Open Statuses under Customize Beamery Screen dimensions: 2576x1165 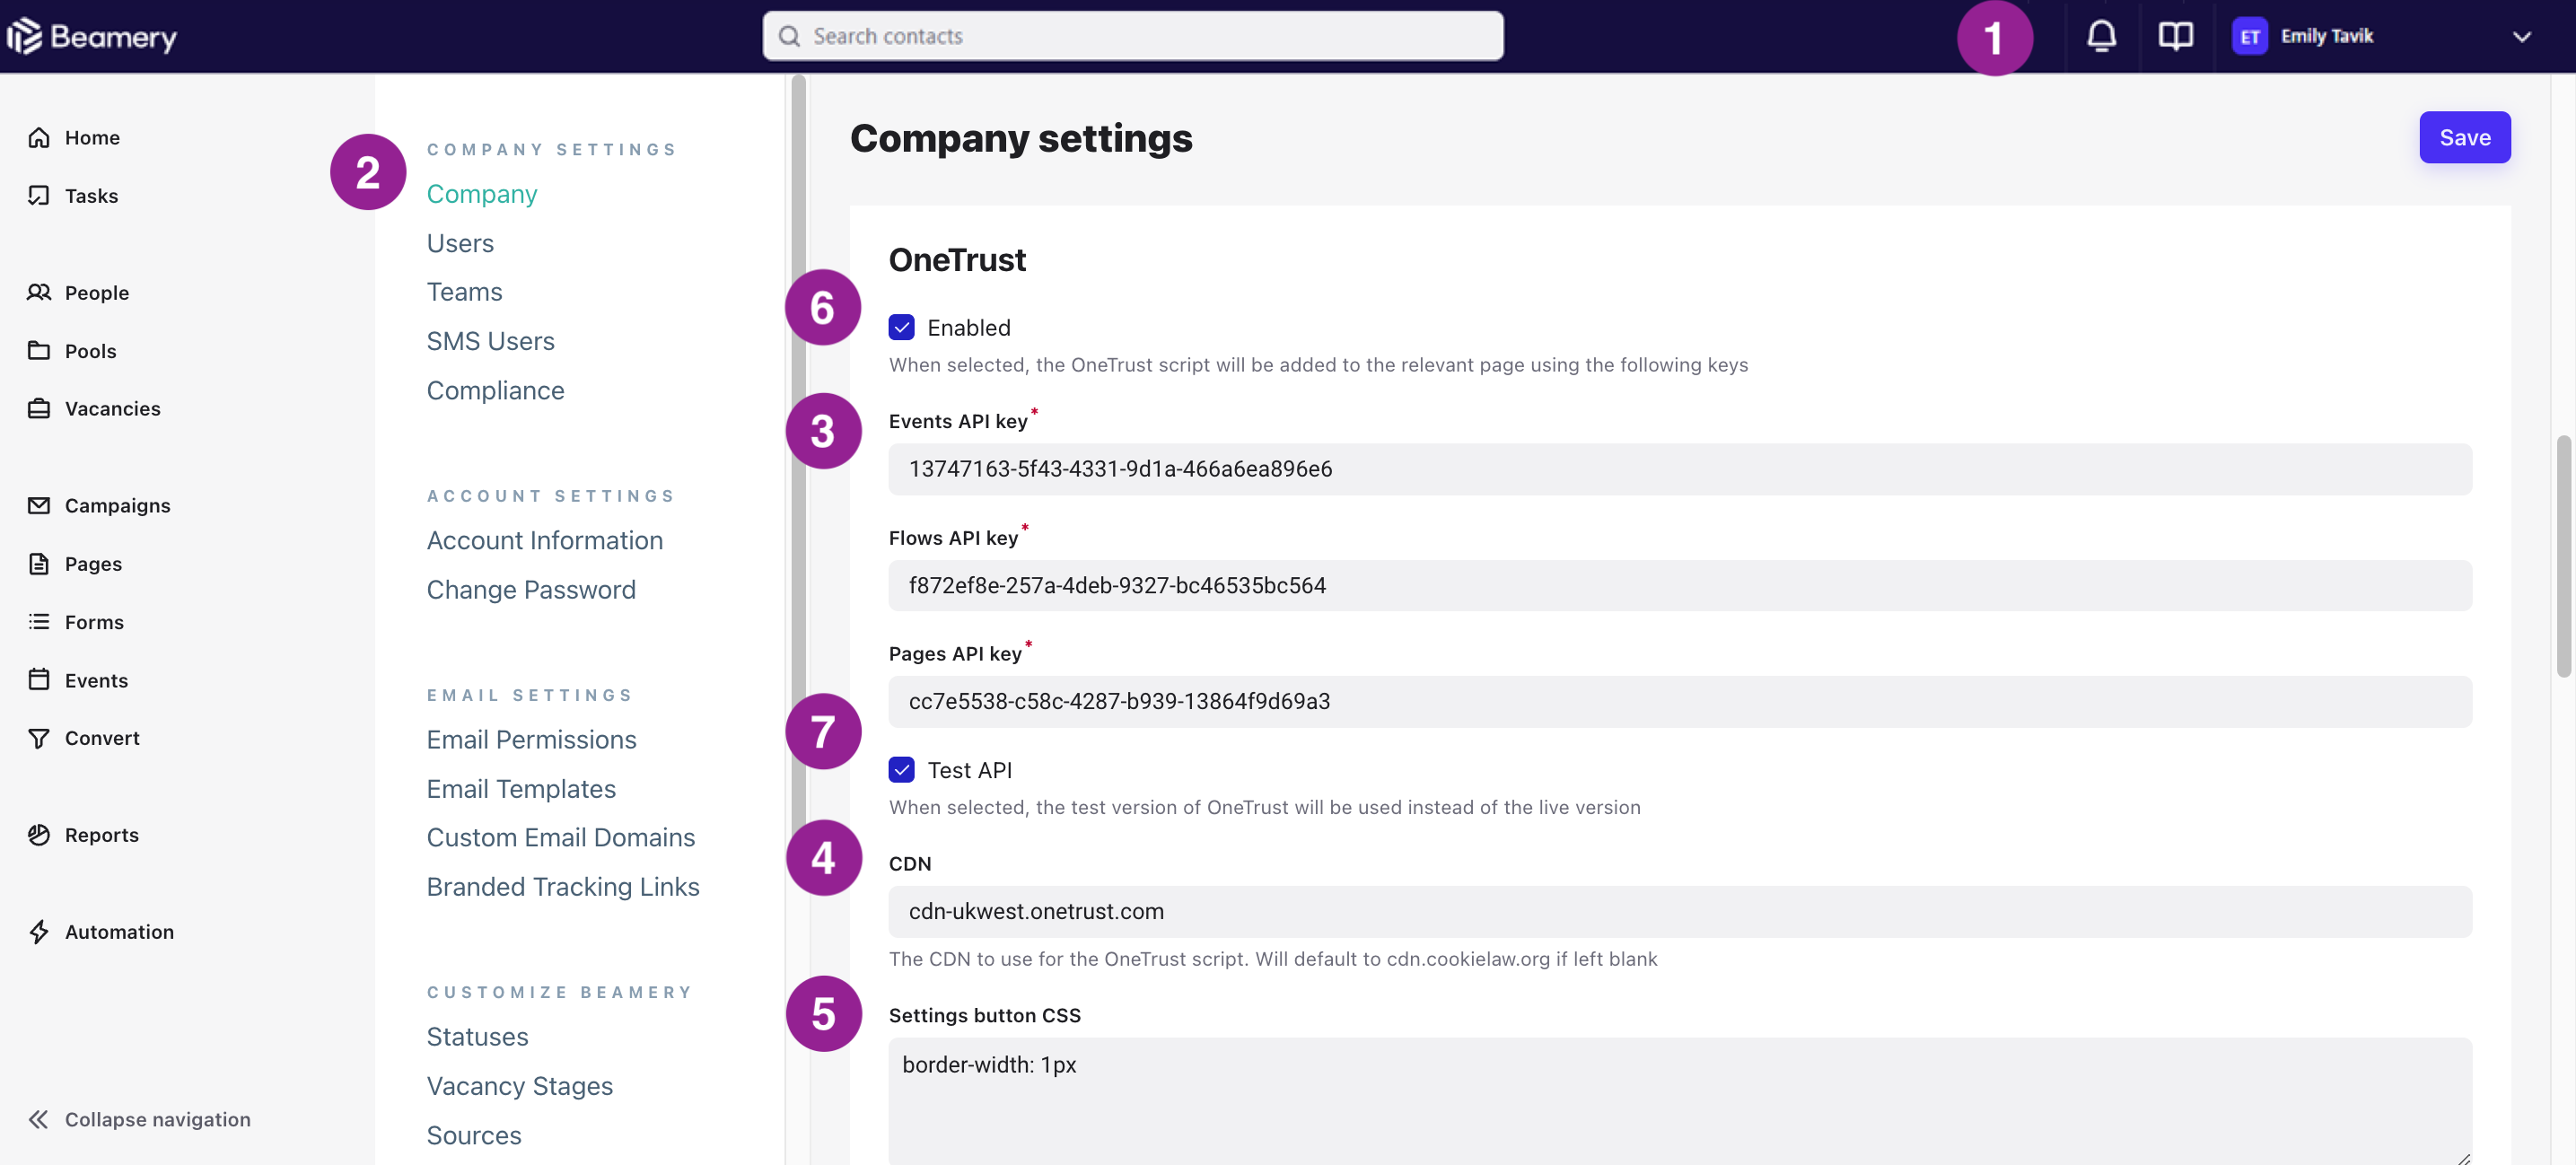click(x=477, y=1036)
